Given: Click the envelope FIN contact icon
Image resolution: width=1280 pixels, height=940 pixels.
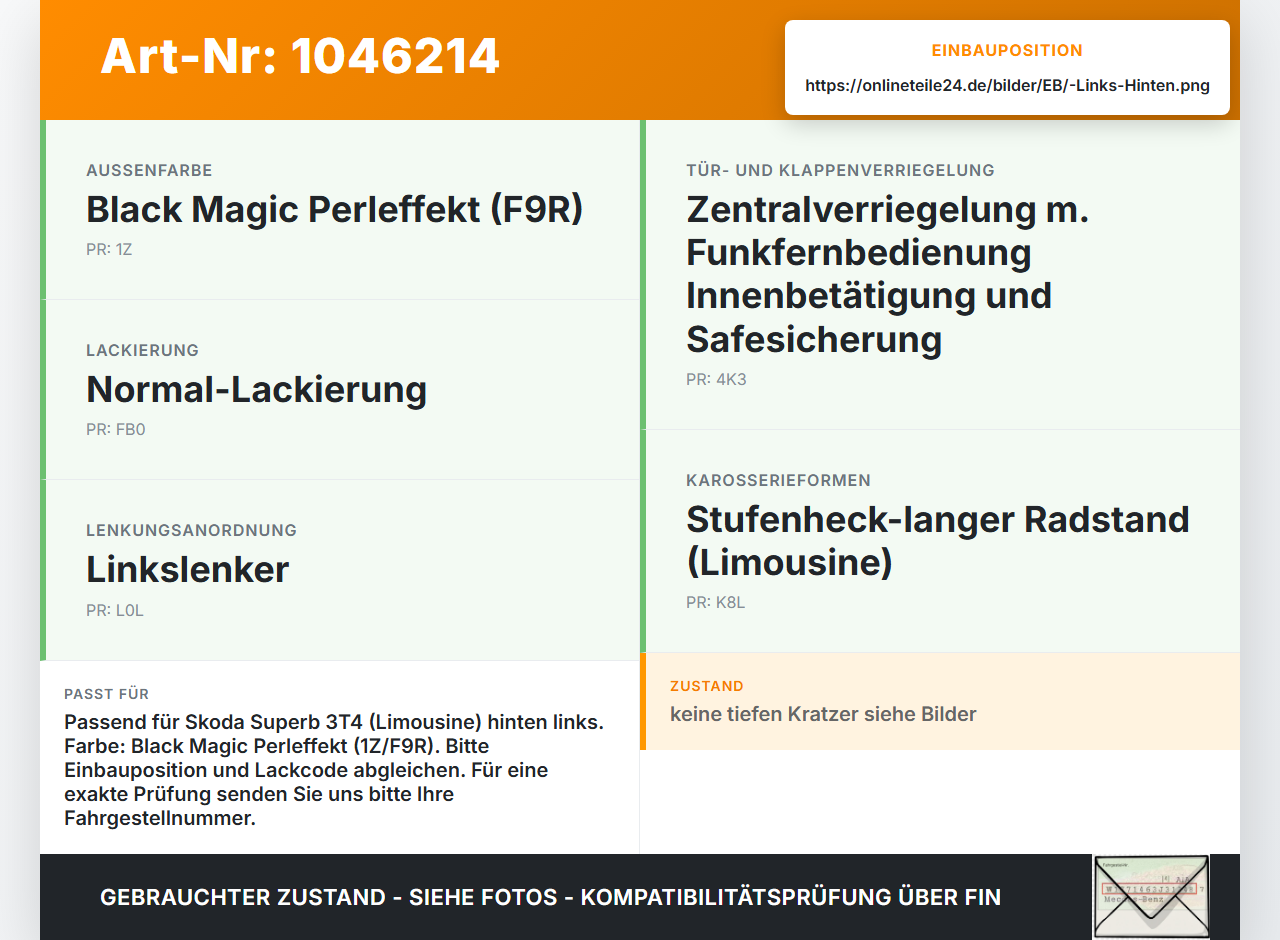Looking at the screenshot, I should 1151,897.
